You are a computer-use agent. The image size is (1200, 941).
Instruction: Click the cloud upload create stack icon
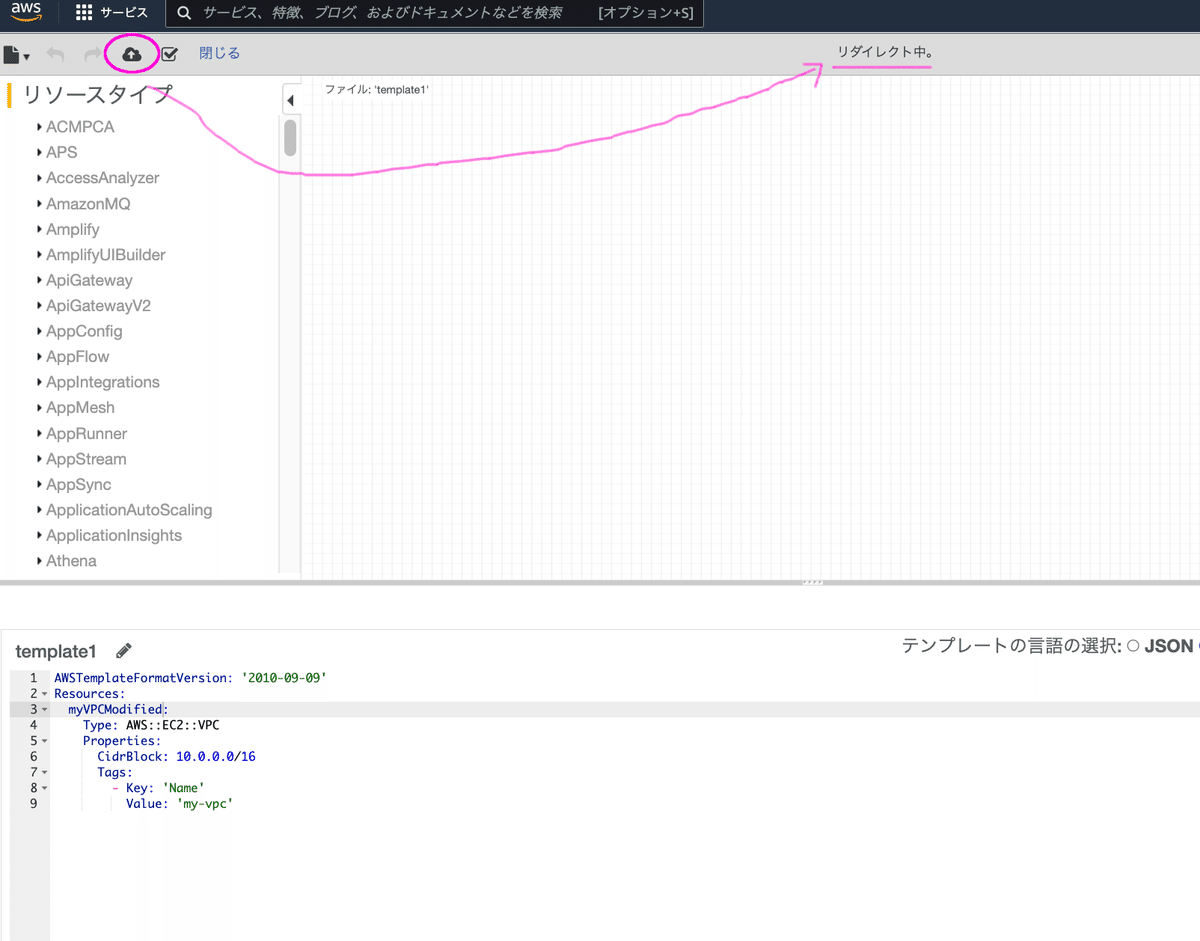(131, 54)
